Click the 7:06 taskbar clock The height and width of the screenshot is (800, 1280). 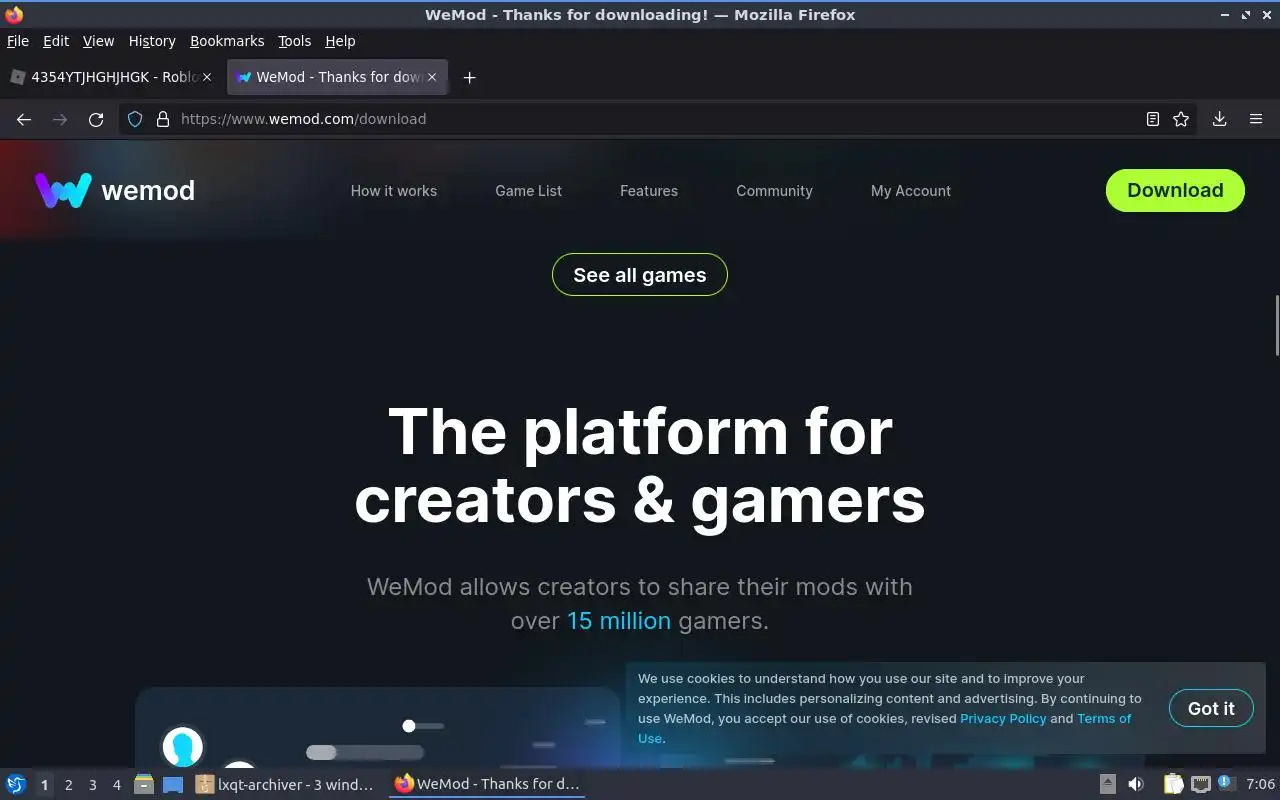(x=1260, y=784)
